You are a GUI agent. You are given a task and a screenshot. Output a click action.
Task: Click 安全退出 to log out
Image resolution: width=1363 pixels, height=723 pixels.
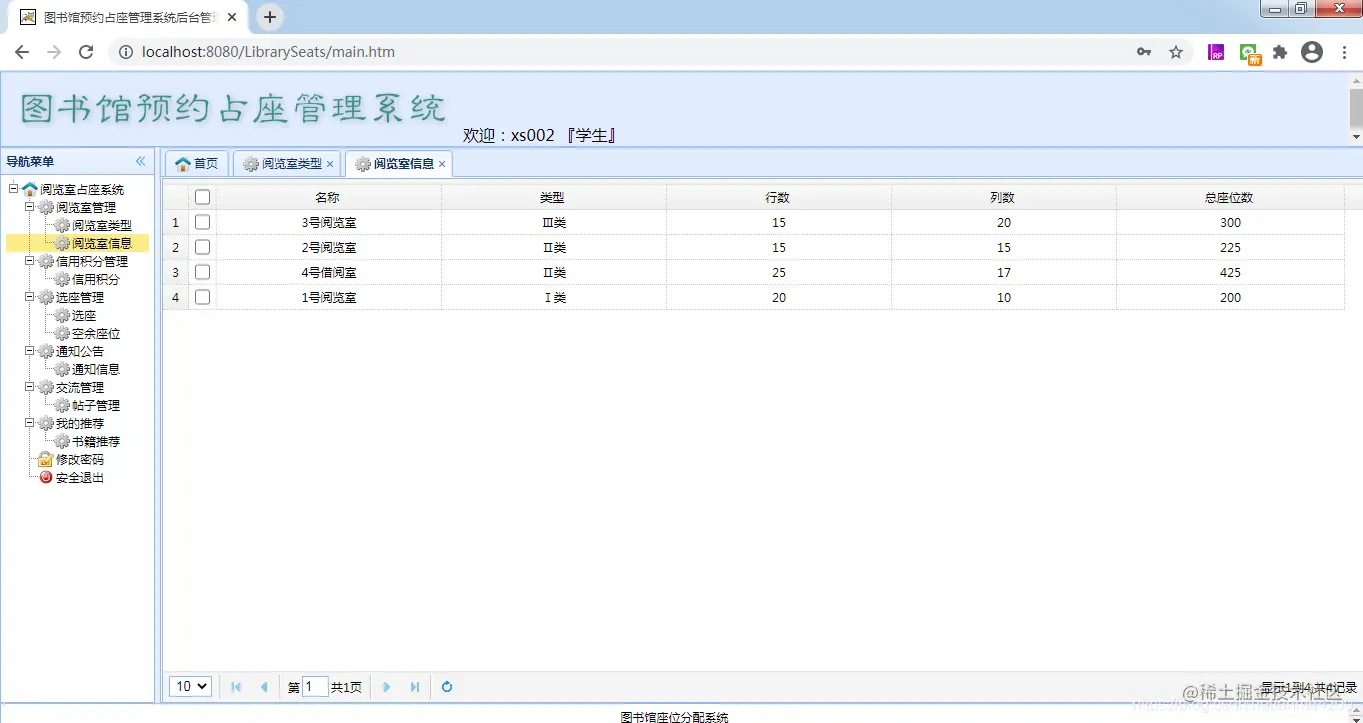[80, 478]
